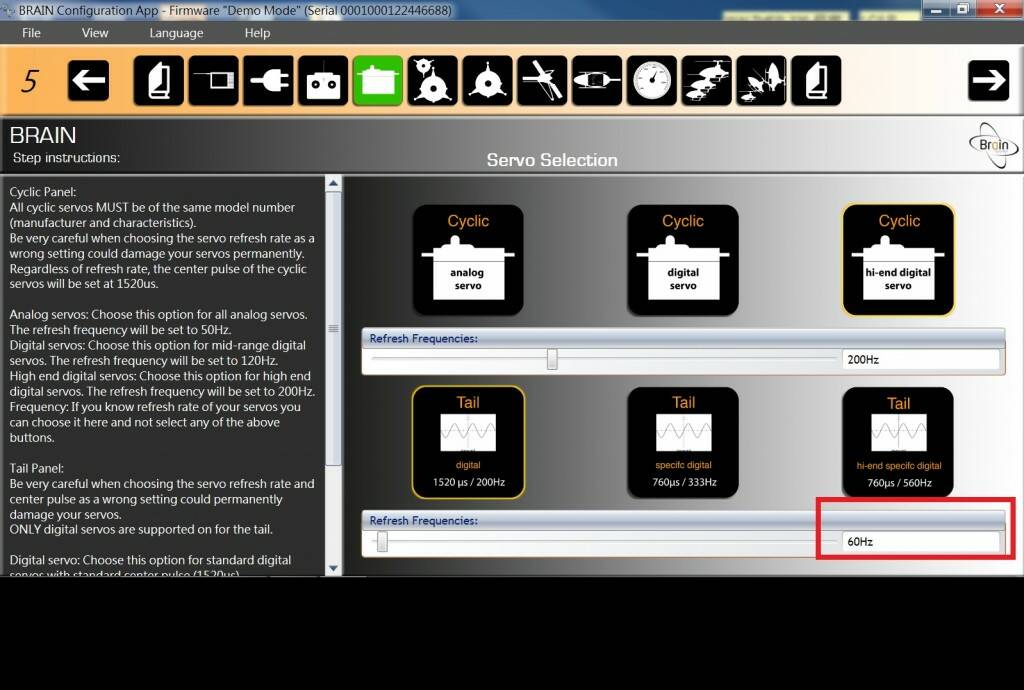Click instructions panel scroll up arrow

point(333,183)
